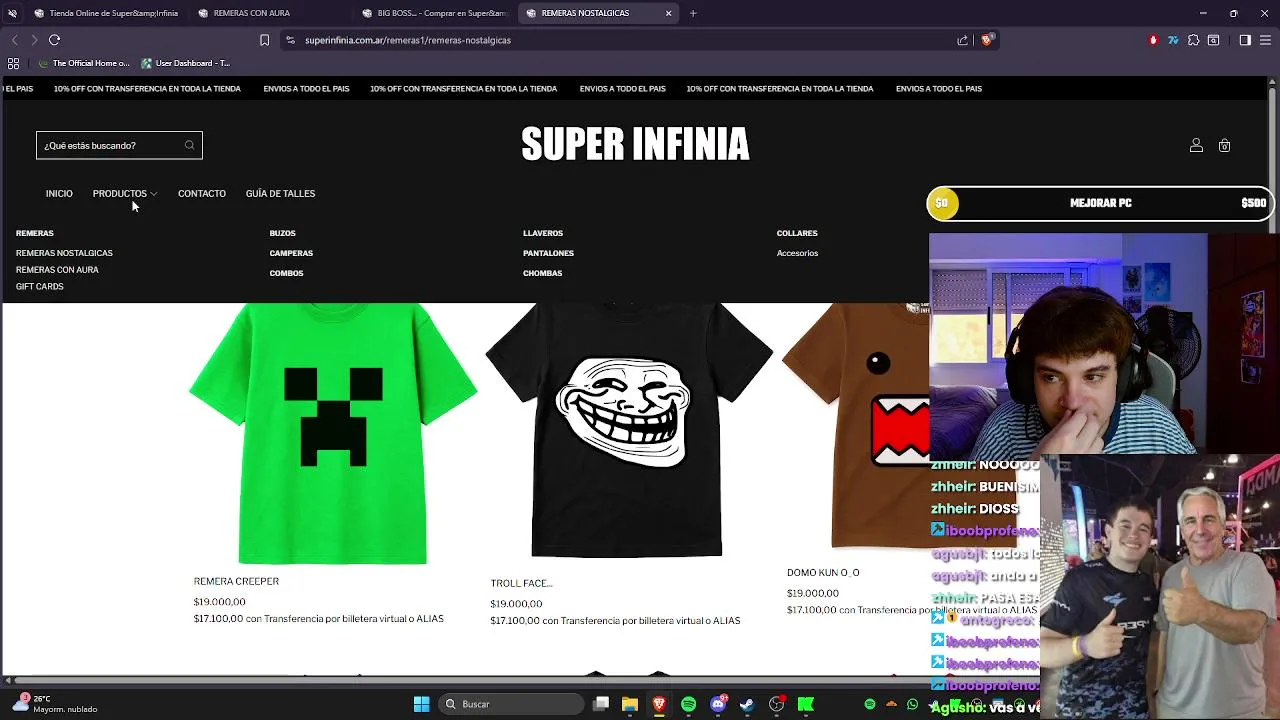Open Accesorios submenu link
Viewport: 1280px width, 720px height.
pyautogui.click(x=797, y=253)
